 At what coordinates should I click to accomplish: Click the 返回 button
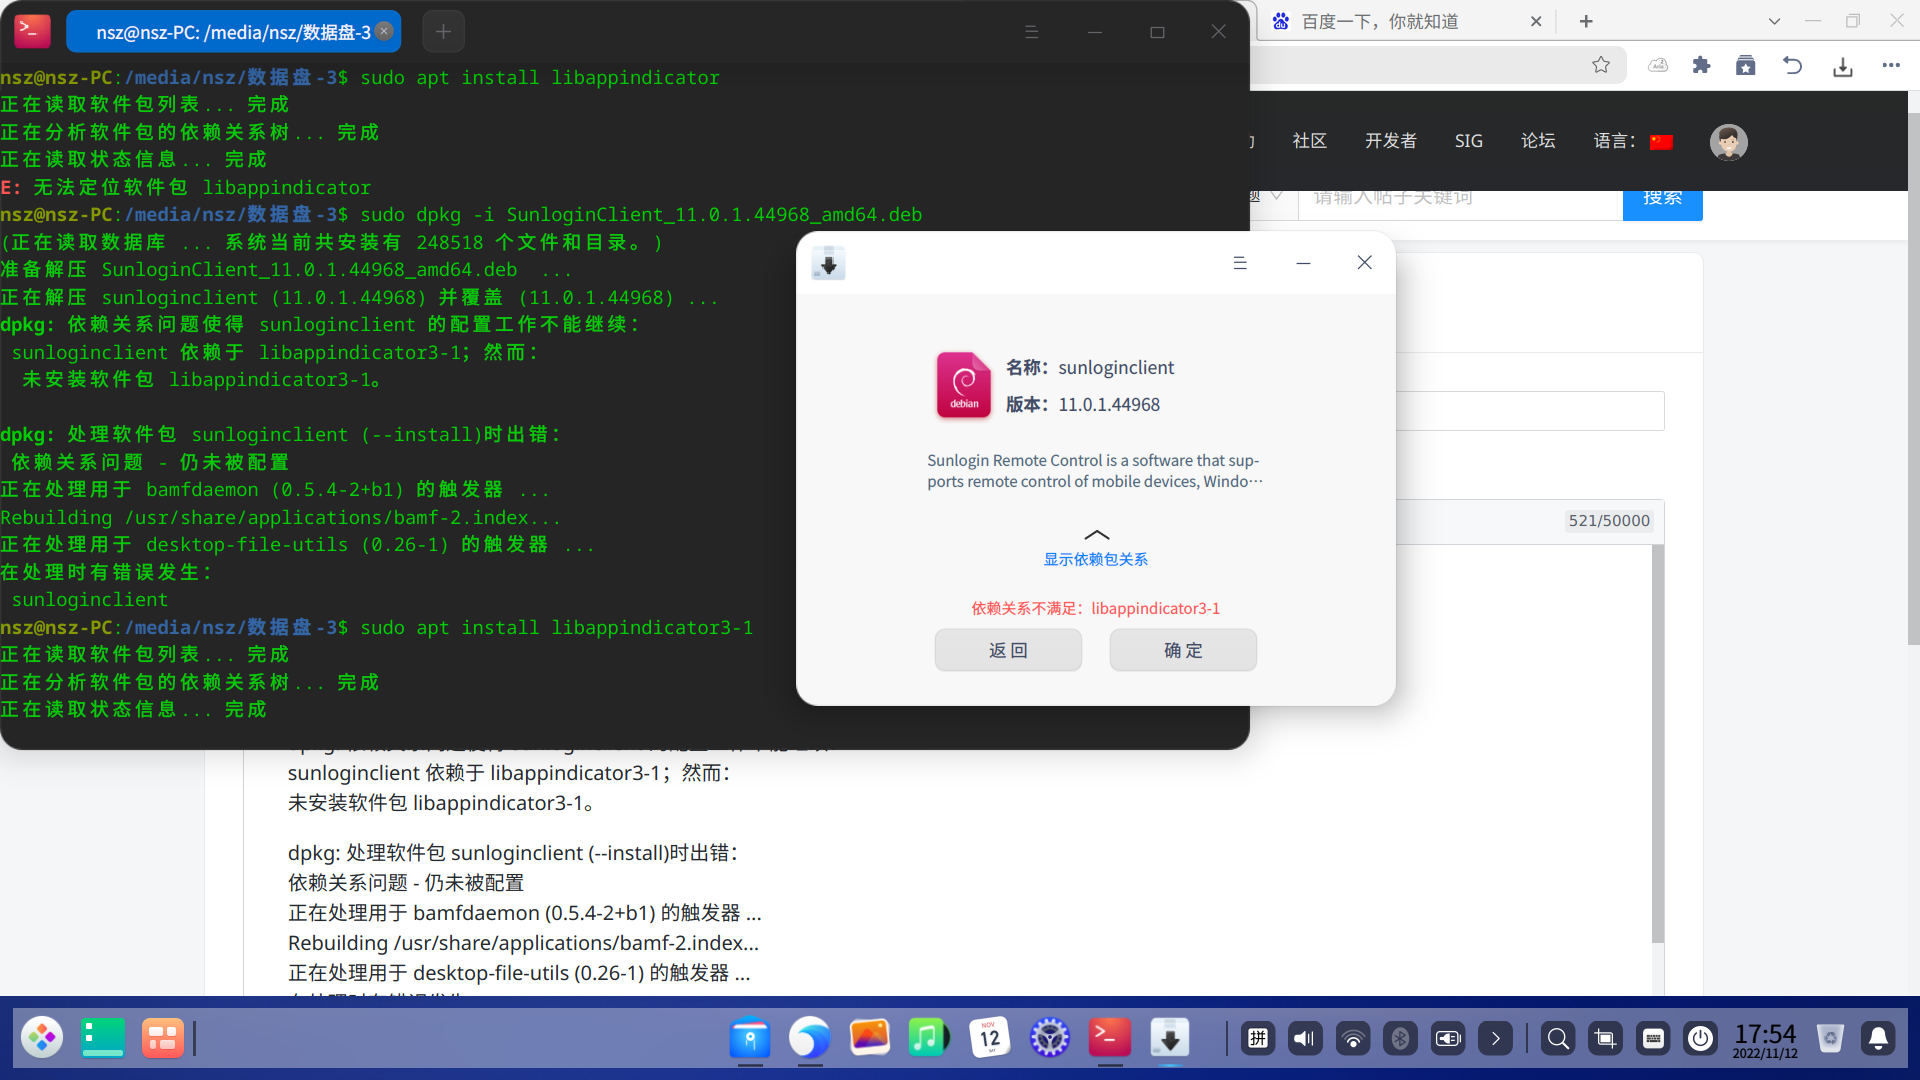point(1008,650)
